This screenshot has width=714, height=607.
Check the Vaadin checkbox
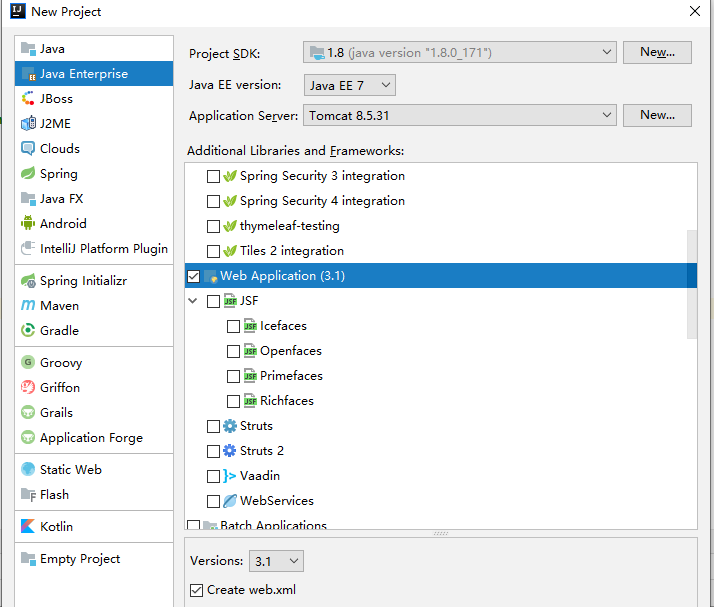213,477
